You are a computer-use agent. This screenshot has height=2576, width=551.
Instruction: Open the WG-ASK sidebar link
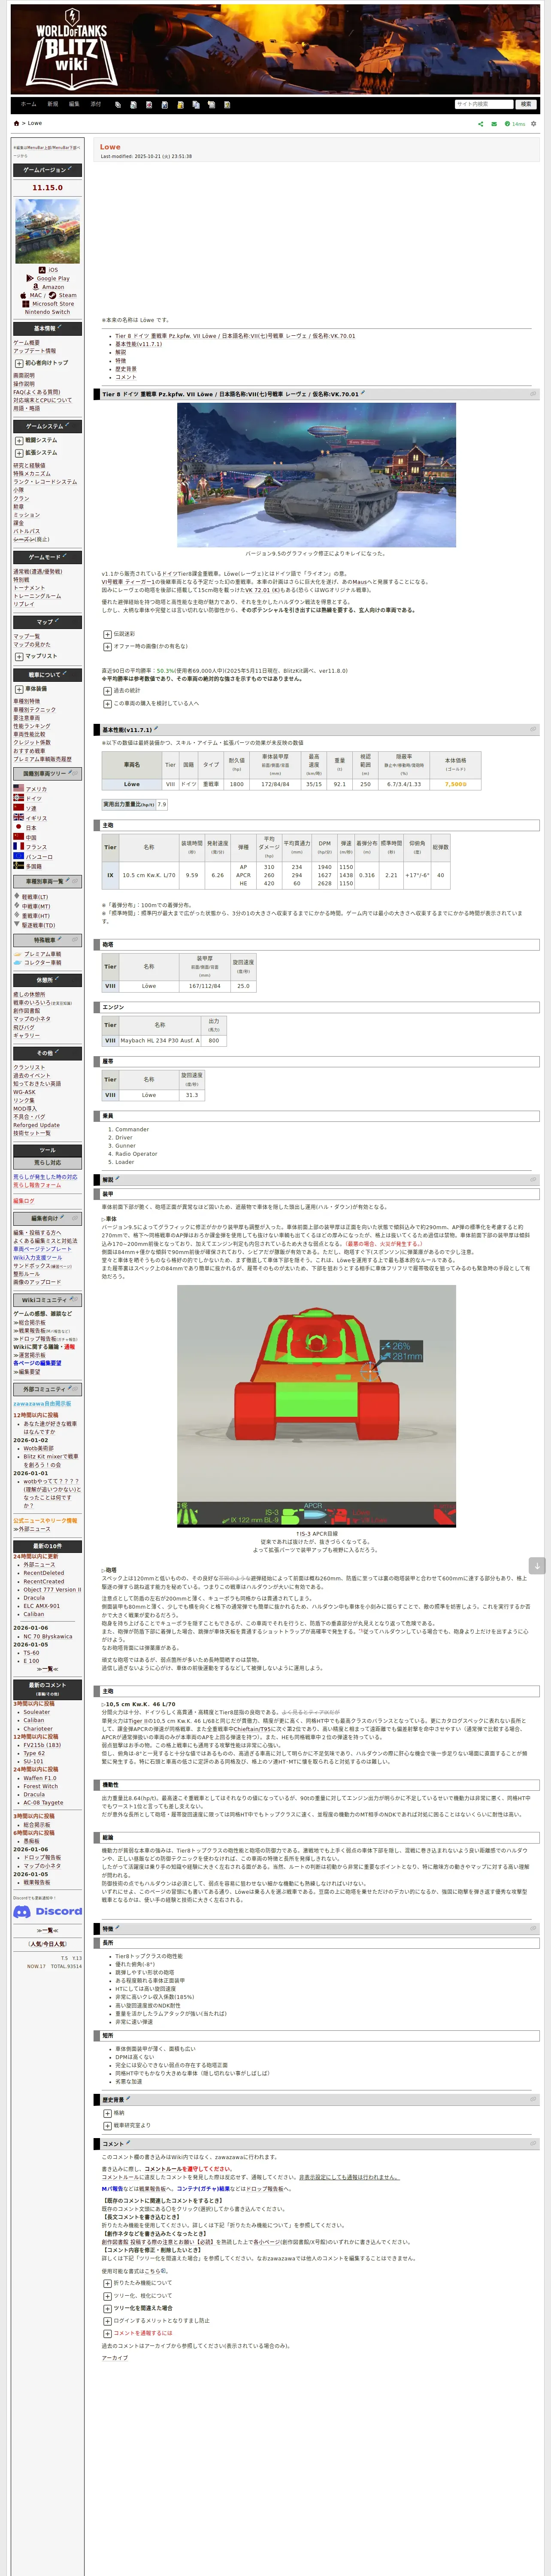[24, 1092]
